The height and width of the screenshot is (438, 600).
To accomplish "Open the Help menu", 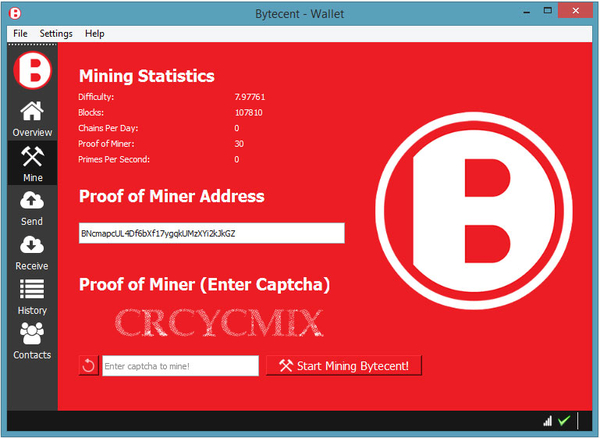I will 95,33.
